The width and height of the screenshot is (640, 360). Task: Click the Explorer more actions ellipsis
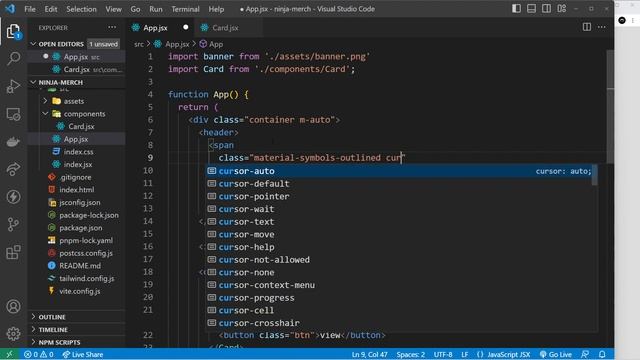coord(112,28)
